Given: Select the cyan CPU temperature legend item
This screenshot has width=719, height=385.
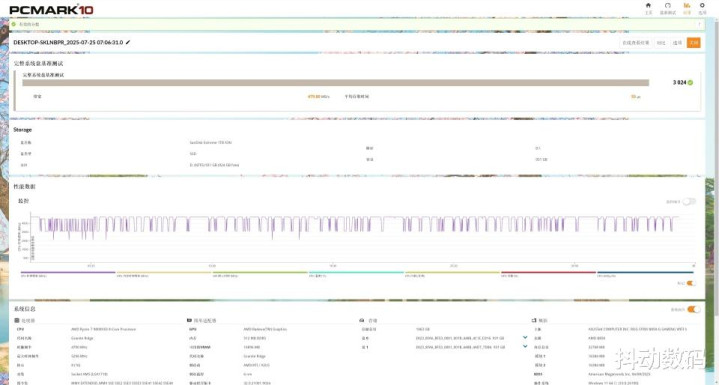Looking at the screenshot, I should tap(356, 274).
